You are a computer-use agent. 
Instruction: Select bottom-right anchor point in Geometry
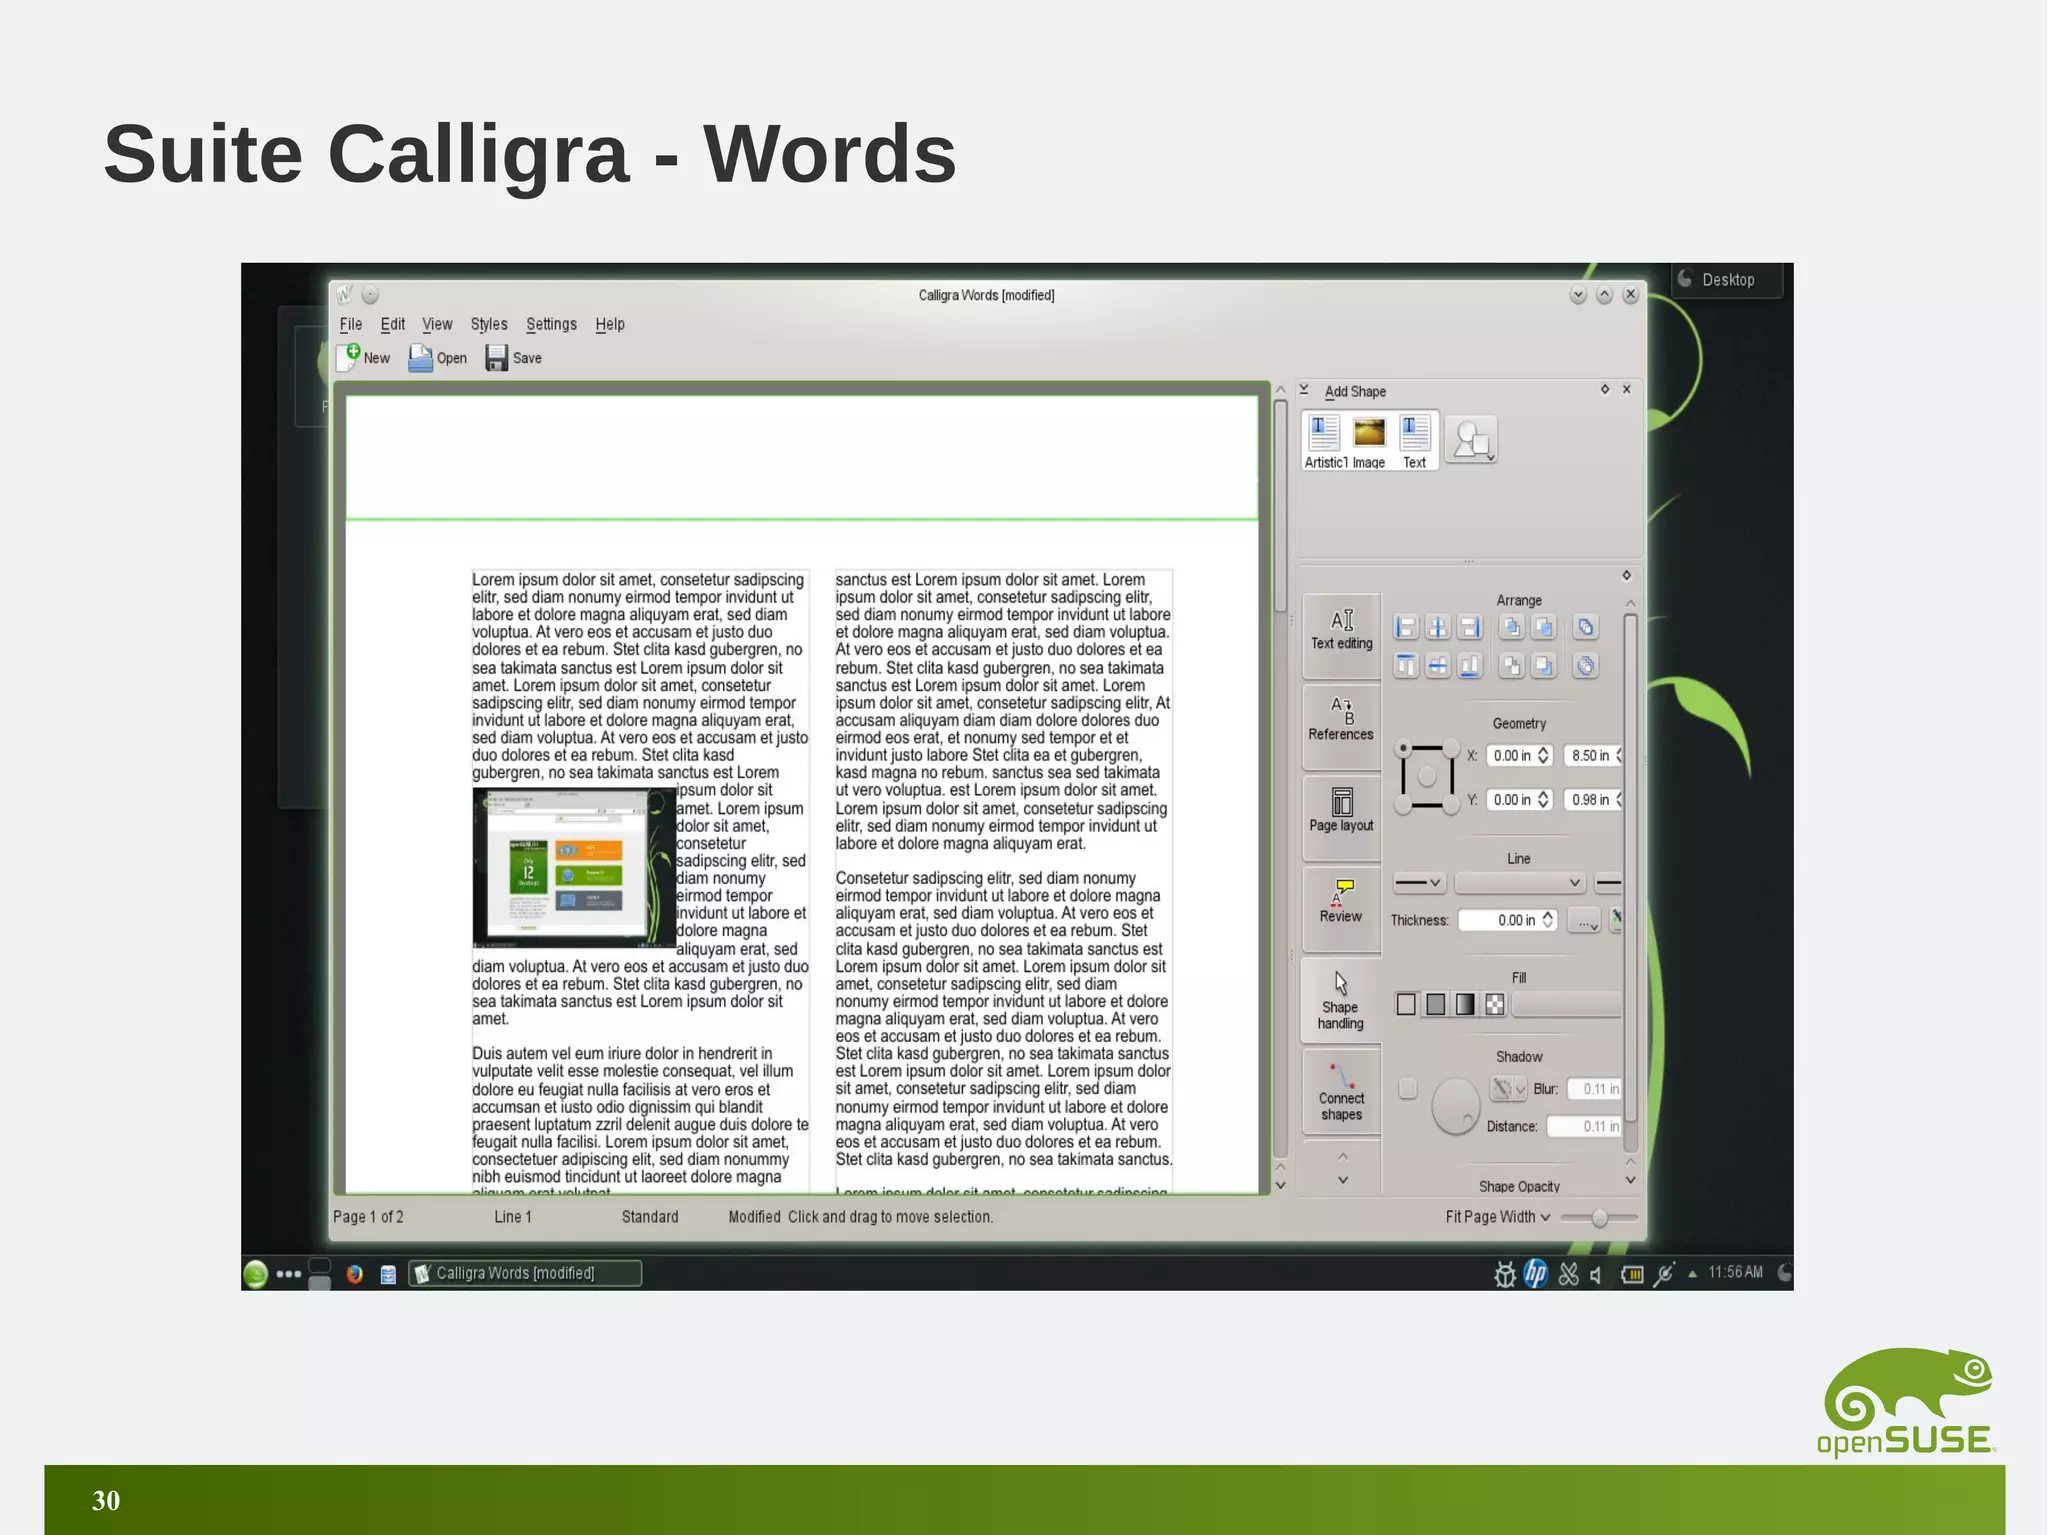point(1451,804)
